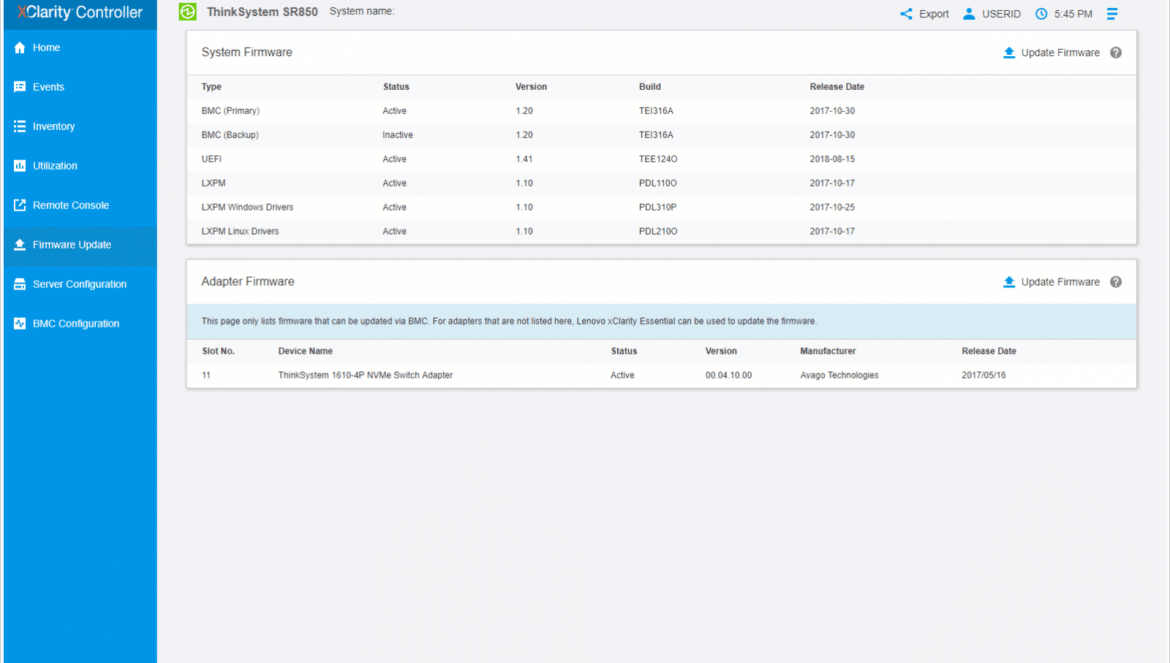This screenshot has height=663, width=1170.
Task: Click the BMC Configuration icon
Action: click(19, 324)
